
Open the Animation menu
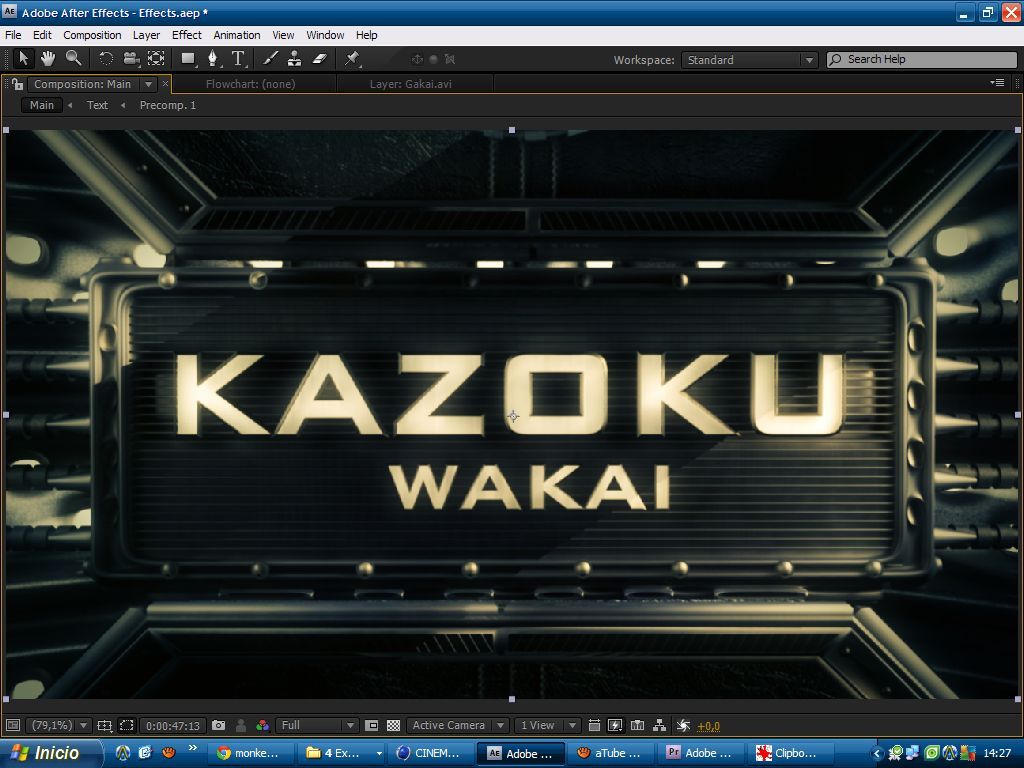[x=236, y=35]
